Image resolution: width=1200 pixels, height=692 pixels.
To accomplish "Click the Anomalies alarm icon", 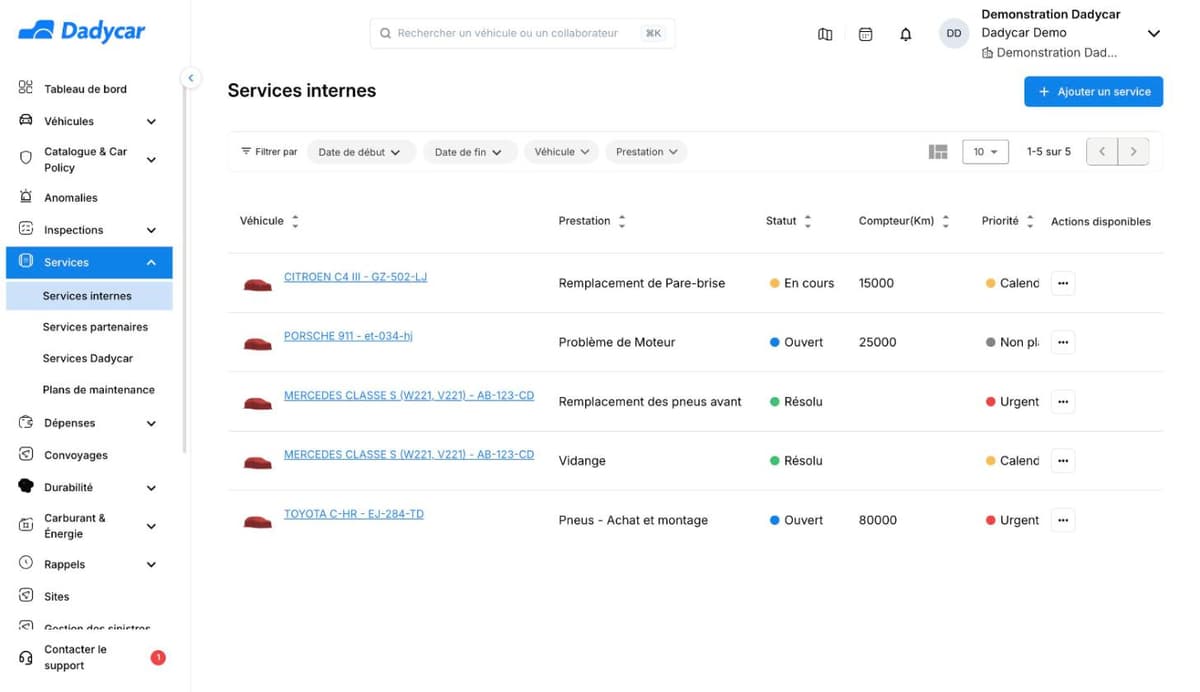I will [x=26, y=197].
